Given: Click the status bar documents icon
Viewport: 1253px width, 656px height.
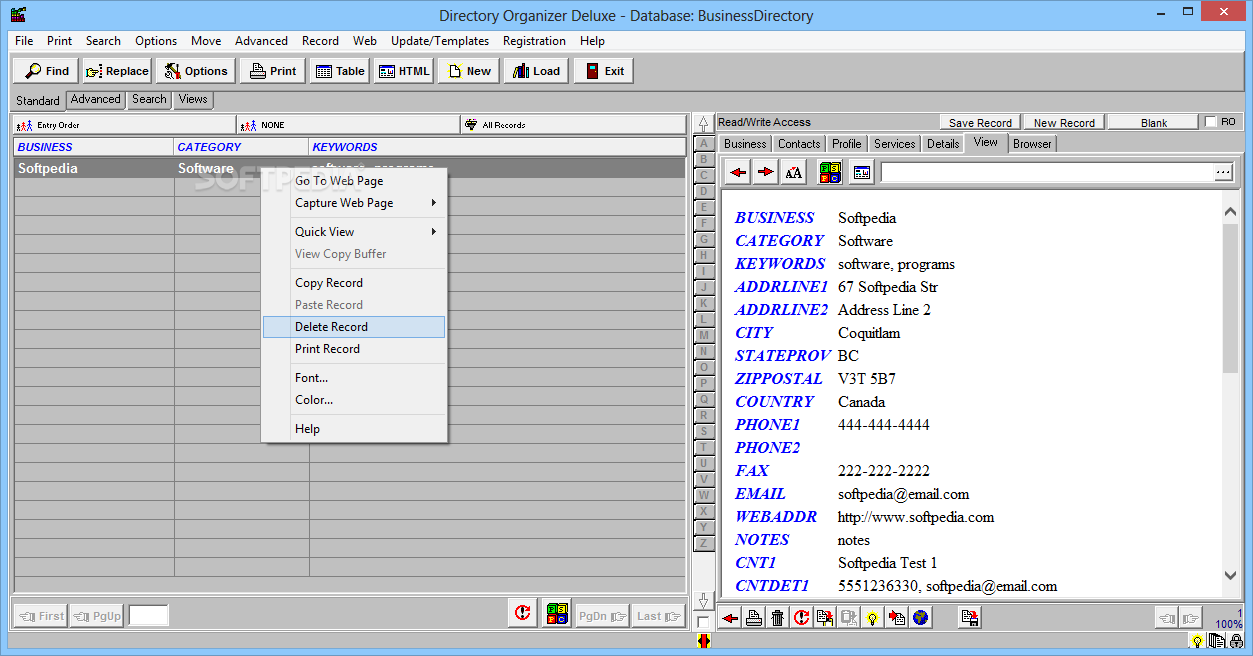Looking at the screenshot, I should [1217, 641].
